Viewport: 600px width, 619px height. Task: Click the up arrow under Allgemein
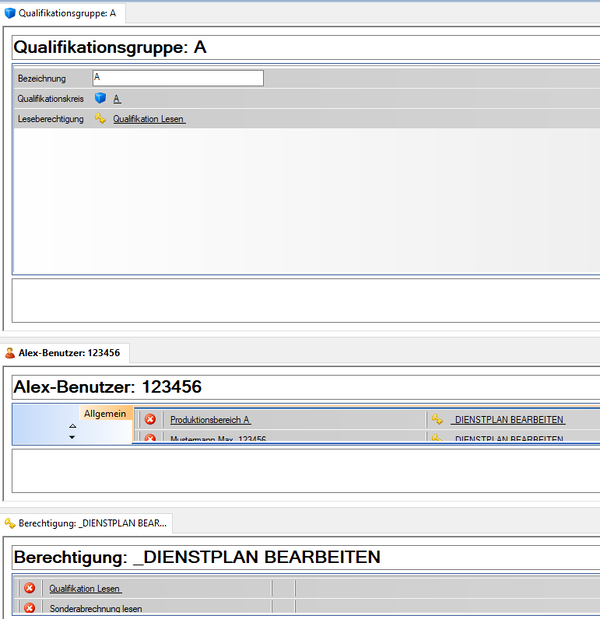[x=72, y=426]
